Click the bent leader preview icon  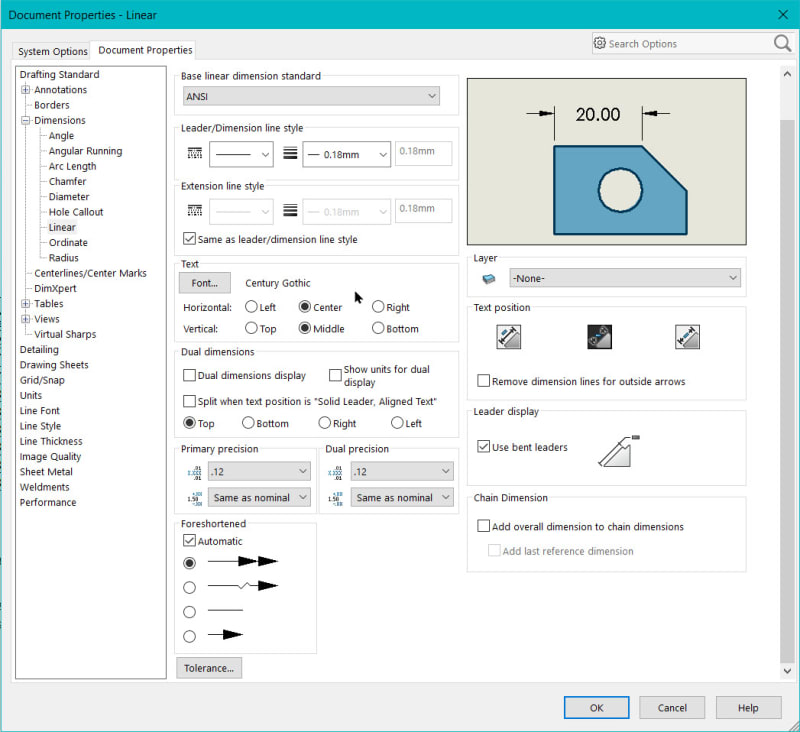[x=618, y=451]
